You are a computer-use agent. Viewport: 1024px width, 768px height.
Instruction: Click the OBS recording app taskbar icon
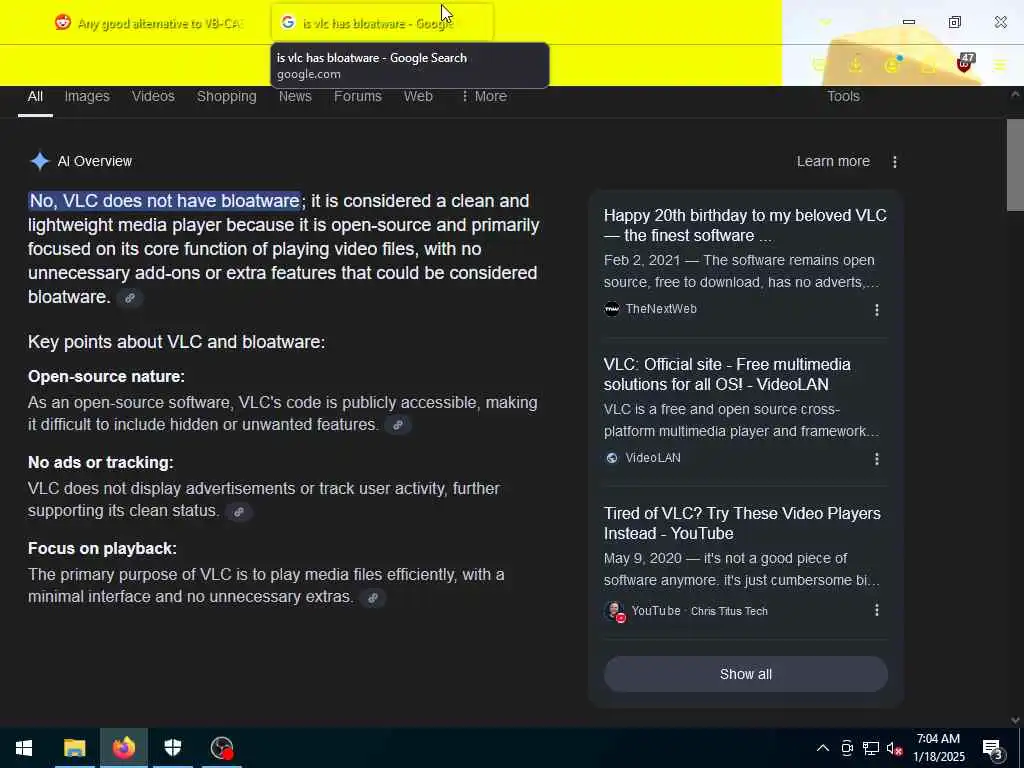[x=222, y=748]
